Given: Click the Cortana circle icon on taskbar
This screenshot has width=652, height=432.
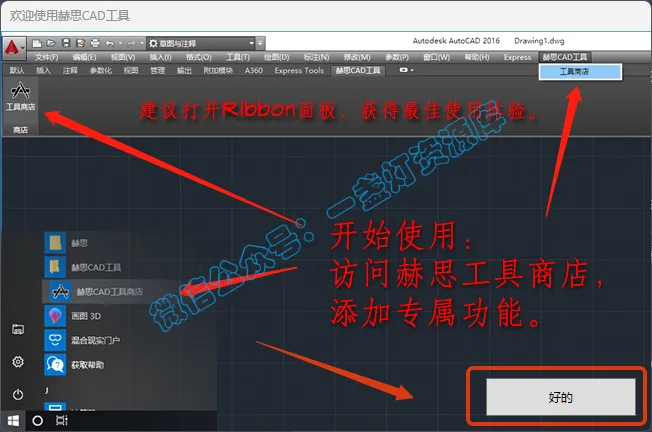Looking at the screenshot, I should [x=37, y=421].
